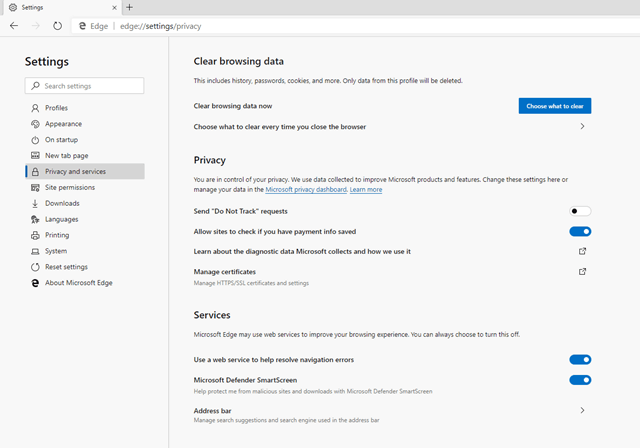
Task: Open Site permissions settings section
Action: [x=70, y=187]
